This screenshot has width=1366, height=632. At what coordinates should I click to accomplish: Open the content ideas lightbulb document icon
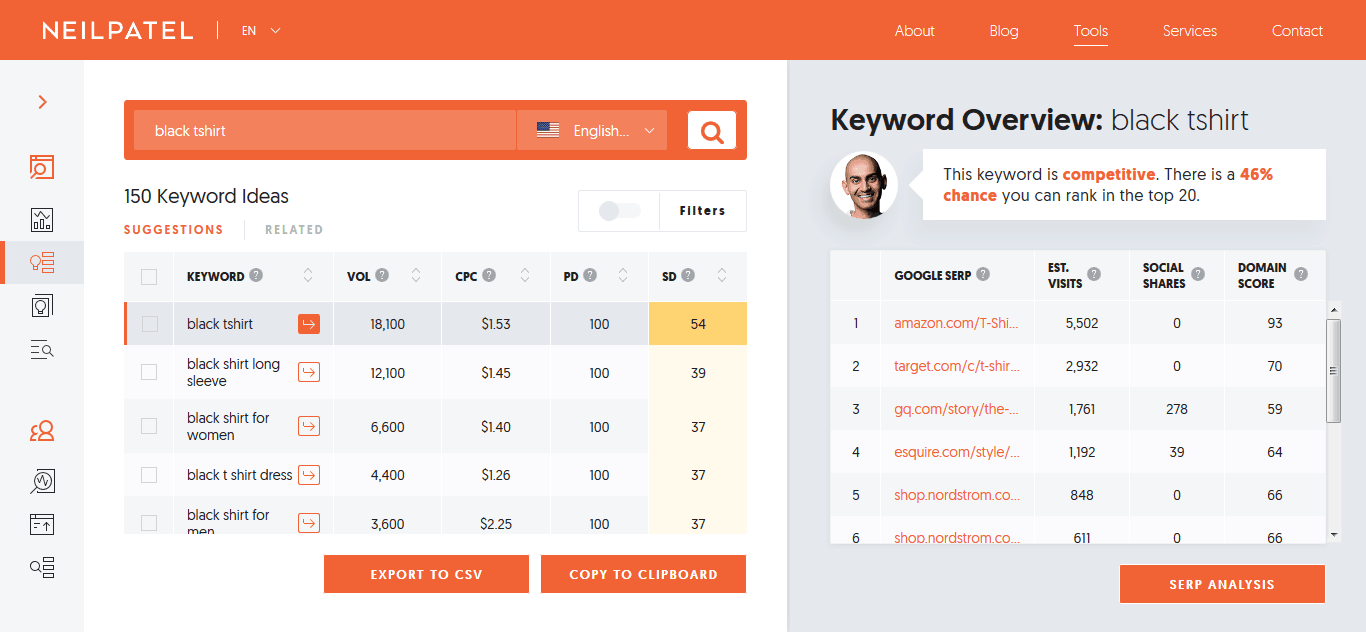pyautogui.click(x=42, y=306)
